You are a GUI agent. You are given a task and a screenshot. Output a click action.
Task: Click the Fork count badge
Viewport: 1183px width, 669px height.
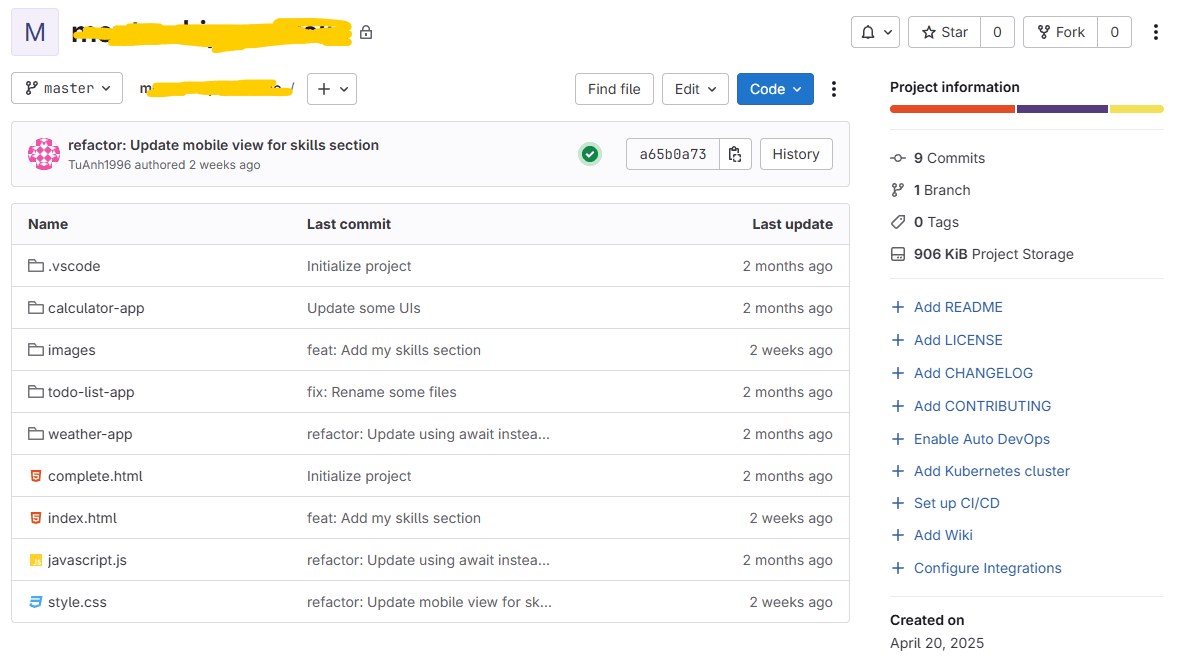coord(1114,31)
